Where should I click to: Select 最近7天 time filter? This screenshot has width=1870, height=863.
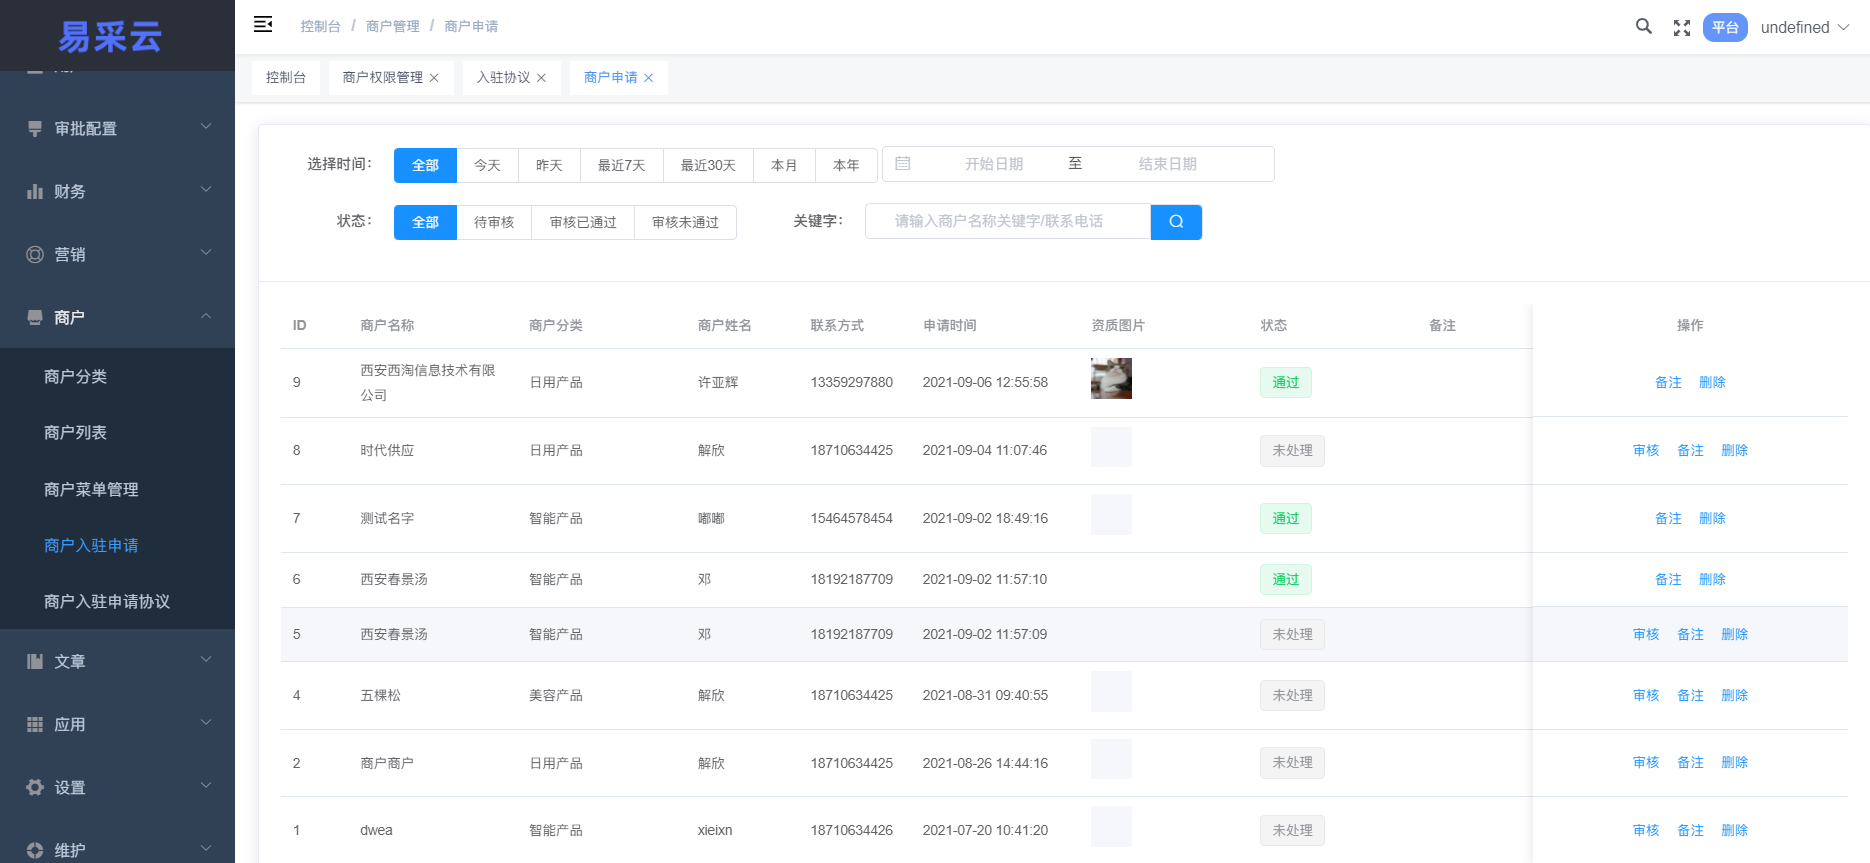coord(621,165)
